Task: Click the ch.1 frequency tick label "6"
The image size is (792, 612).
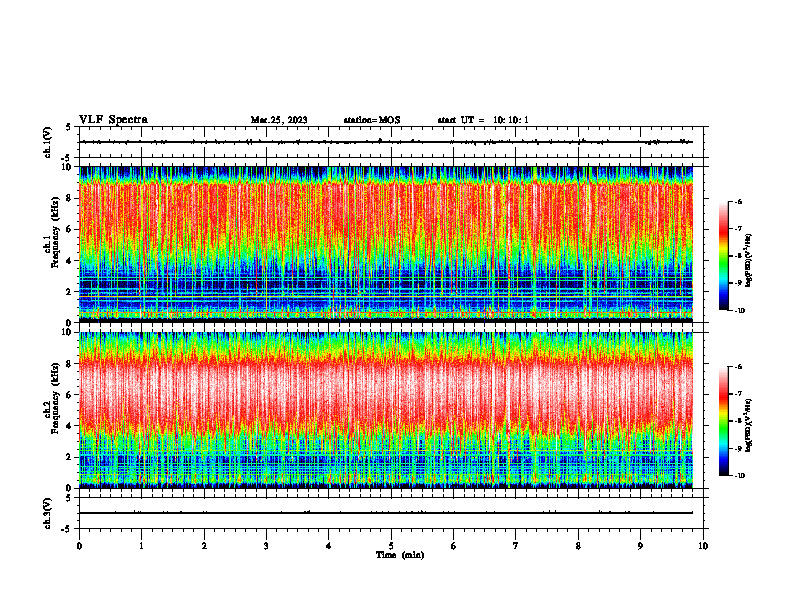Action: pos(70,229)
